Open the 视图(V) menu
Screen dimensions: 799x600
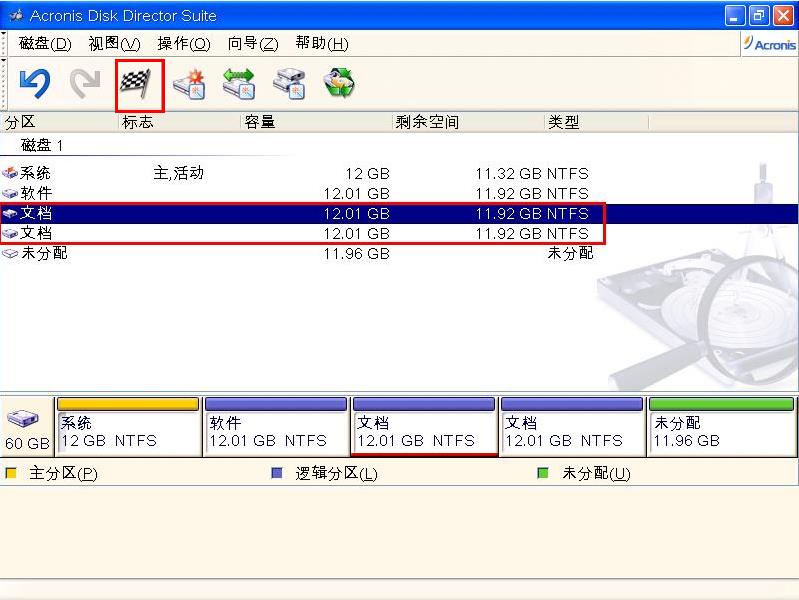click(114, 44)
